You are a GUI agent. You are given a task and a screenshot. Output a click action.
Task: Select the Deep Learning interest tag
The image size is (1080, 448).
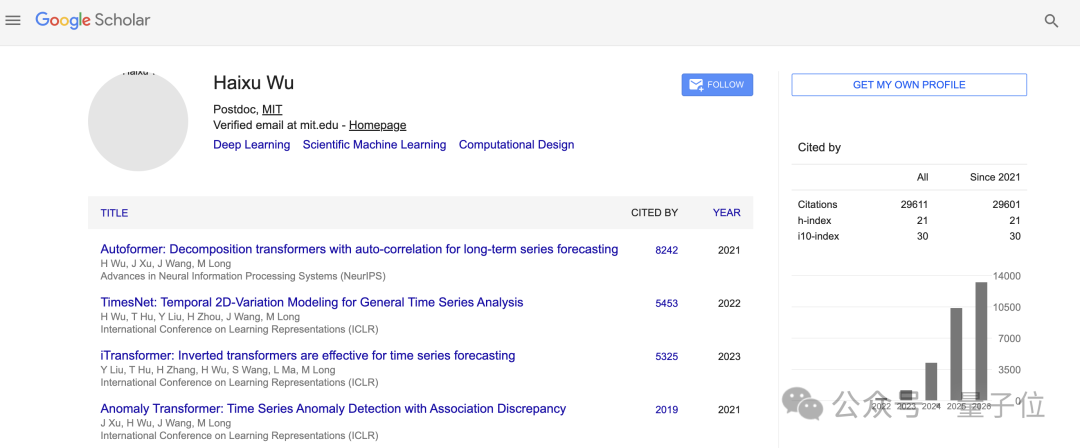point(251,145)
